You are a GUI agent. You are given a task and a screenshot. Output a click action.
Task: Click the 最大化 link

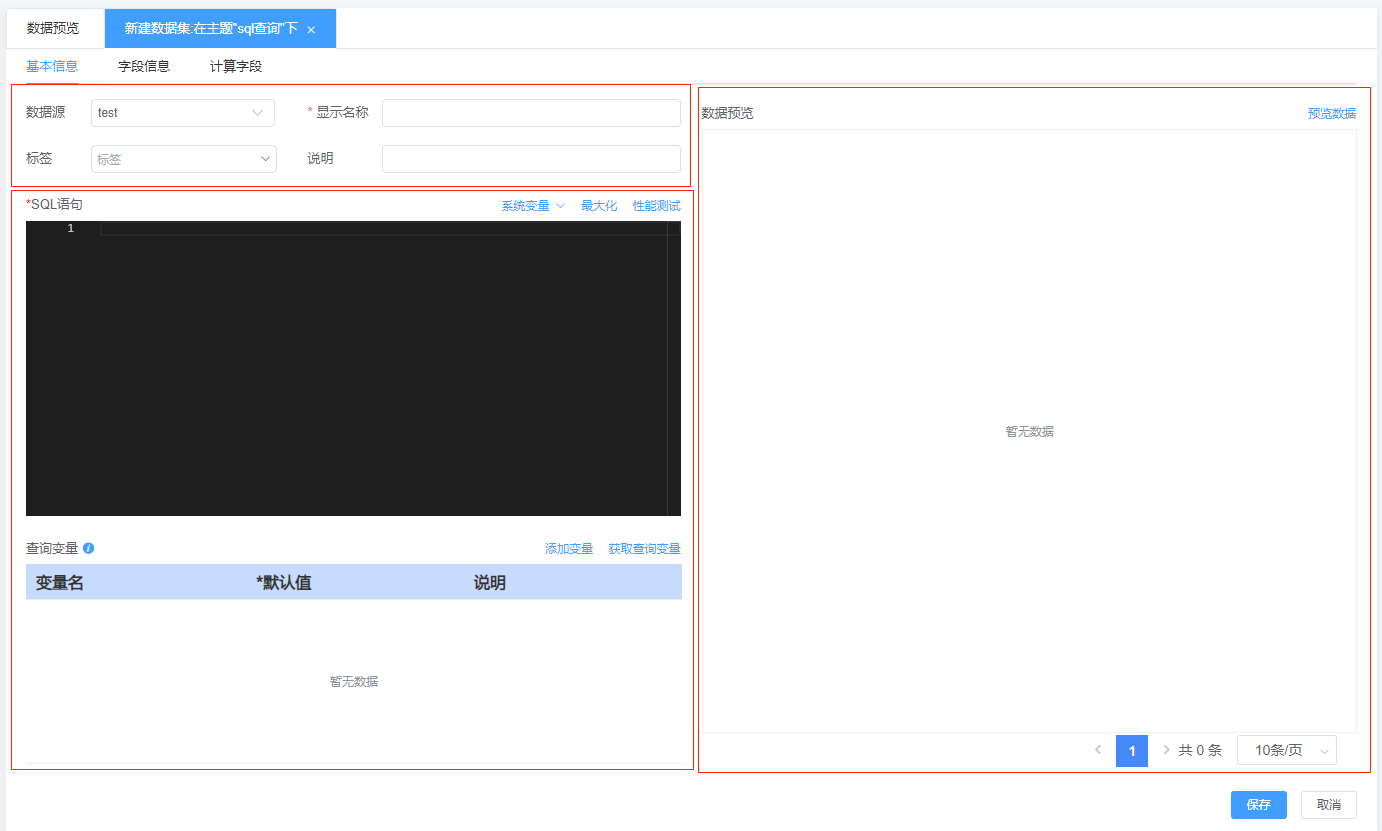599,206
